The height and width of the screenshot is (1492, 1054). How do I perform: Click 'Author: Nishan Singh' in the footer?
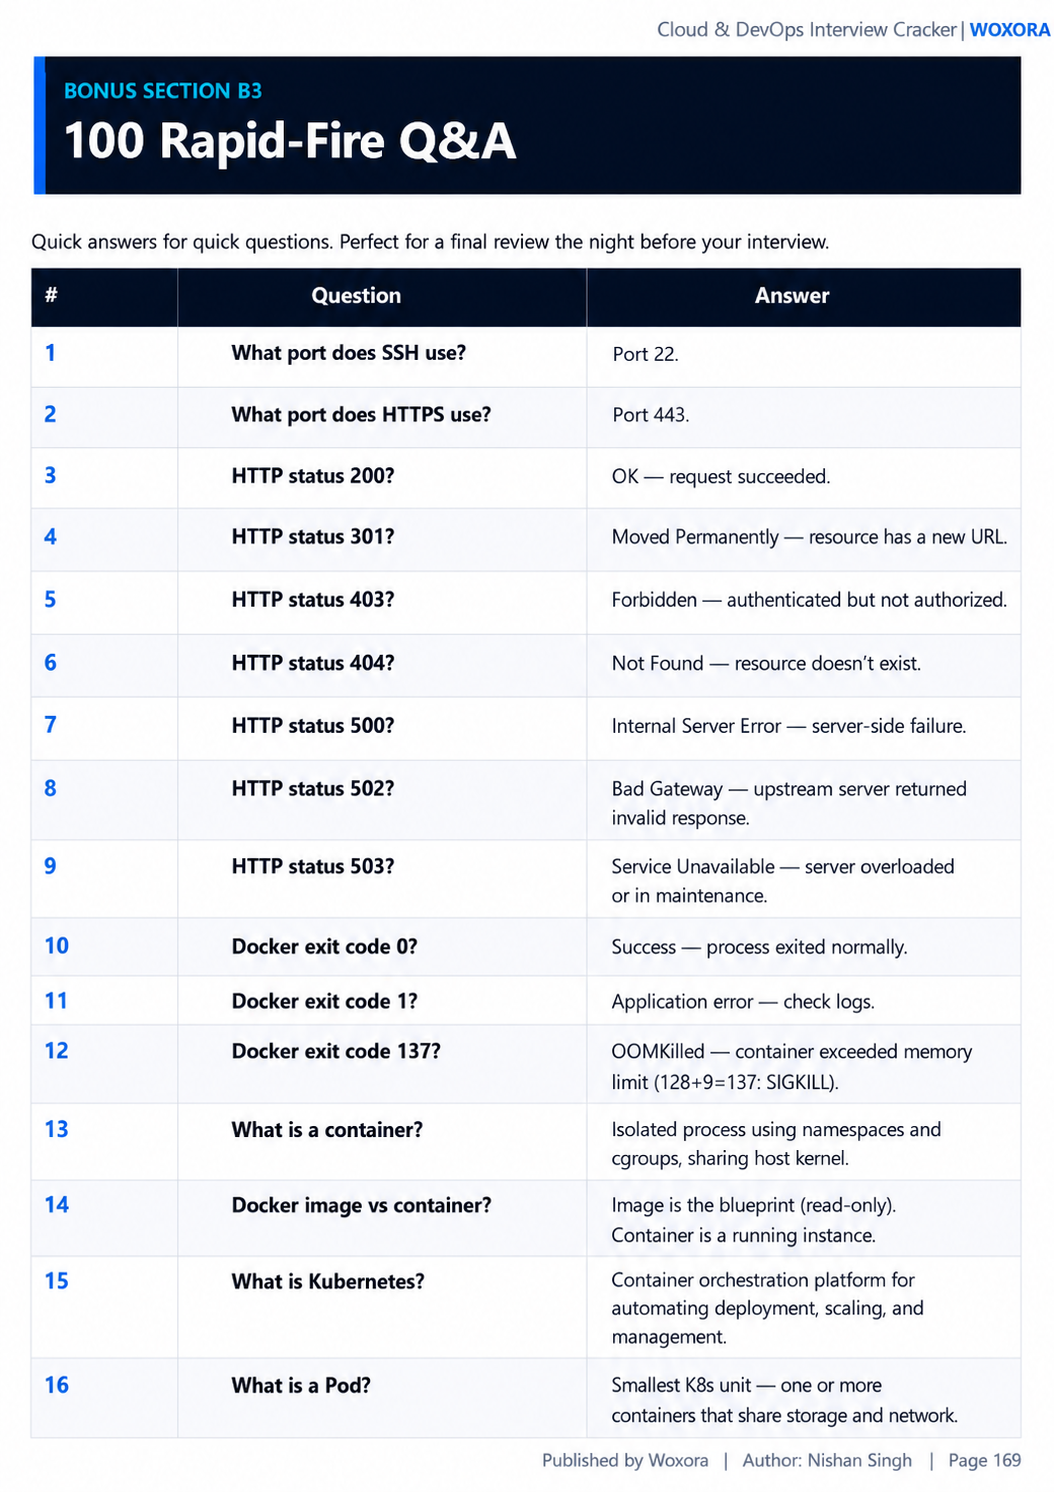pyautogui.click(x=827, y=1460)
